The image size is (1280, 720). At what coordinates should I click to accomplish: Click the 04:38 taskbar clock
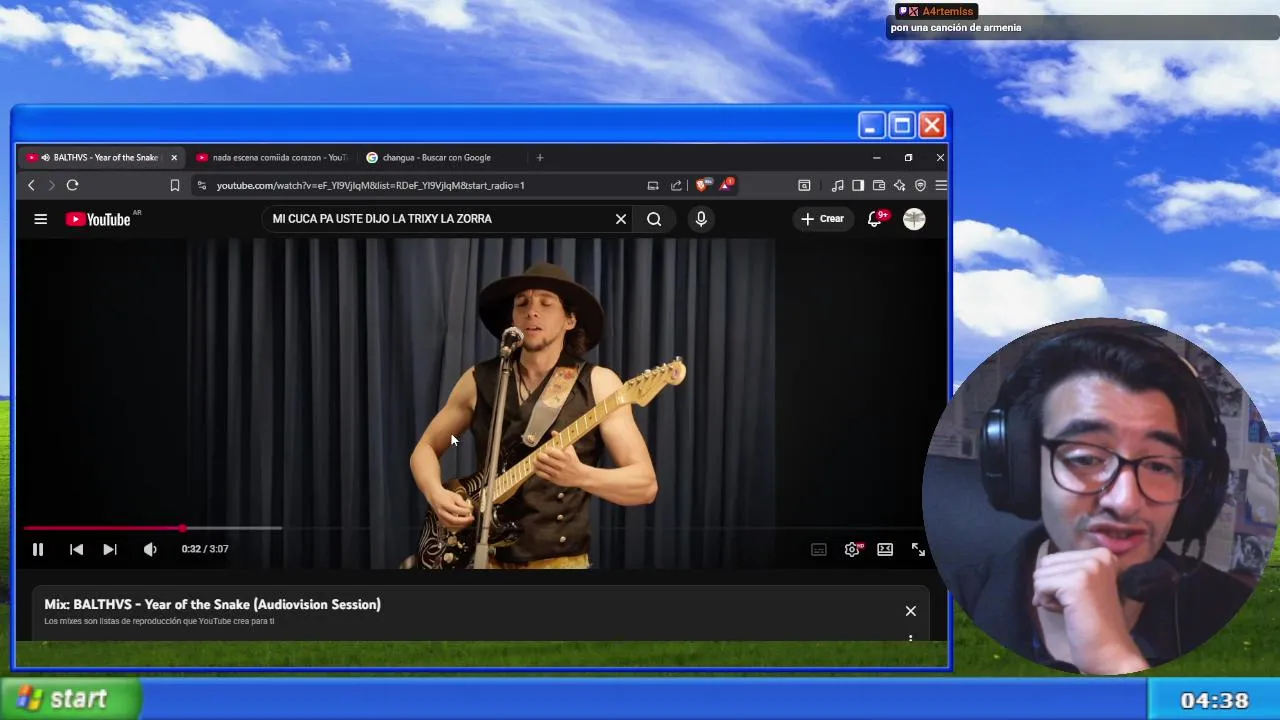coord(1214,701)
